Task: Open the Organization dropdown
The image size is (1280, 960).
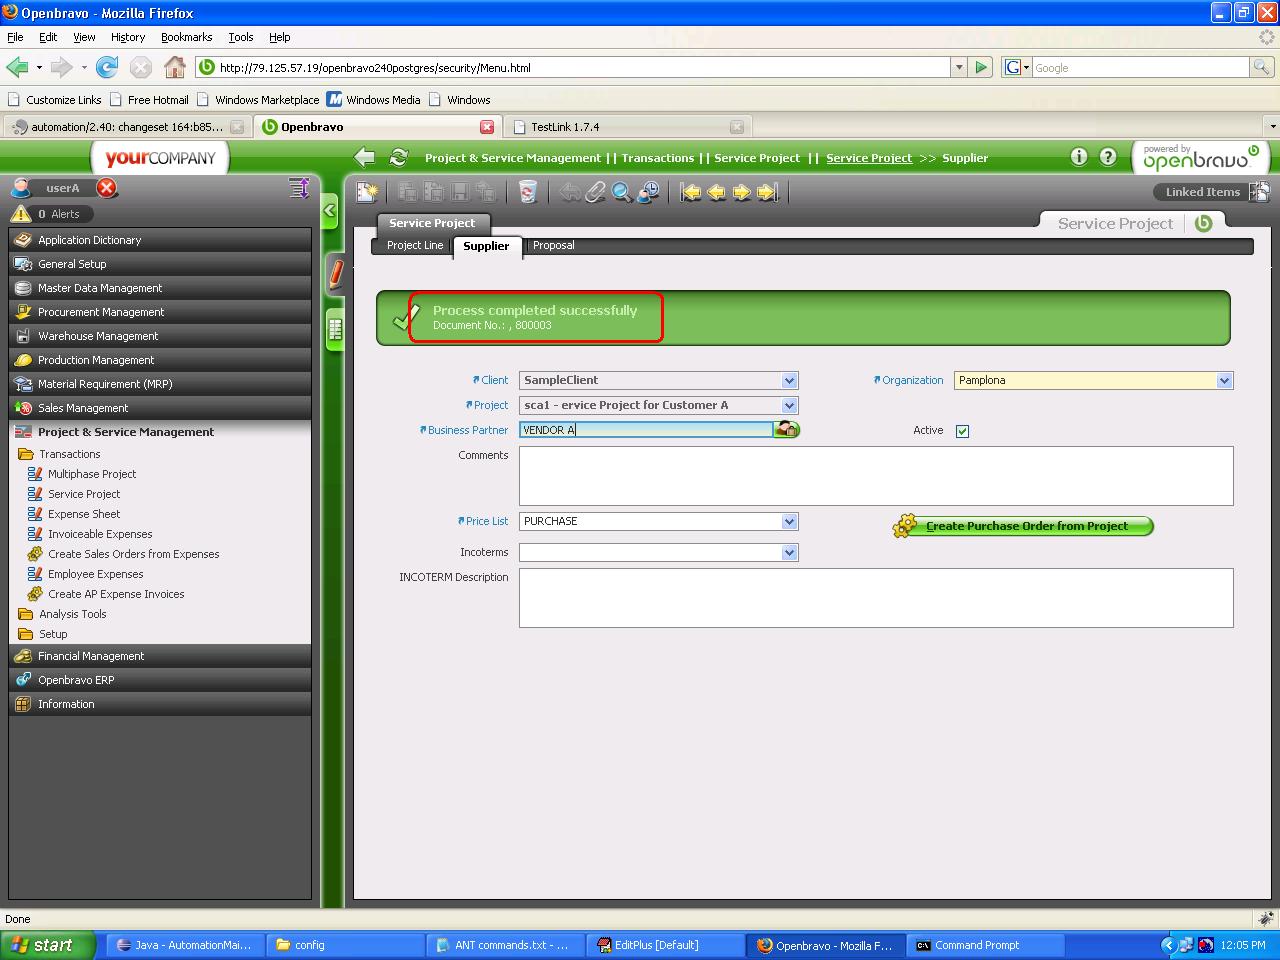Action: tap(1224, 380)
